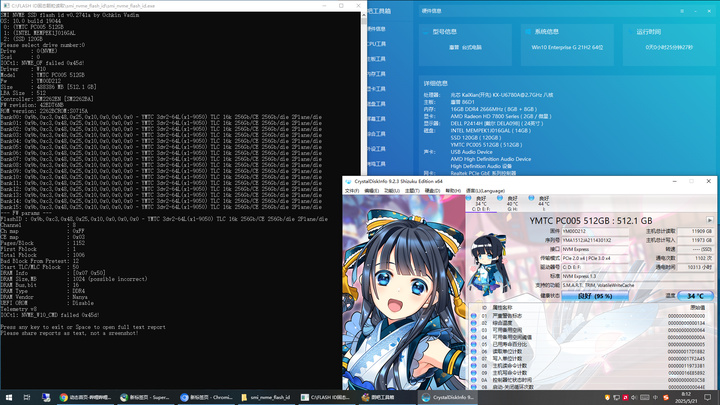Click the CrystalDiskInfo title bar icon
The image size is (720, 405).
[349, 181]
